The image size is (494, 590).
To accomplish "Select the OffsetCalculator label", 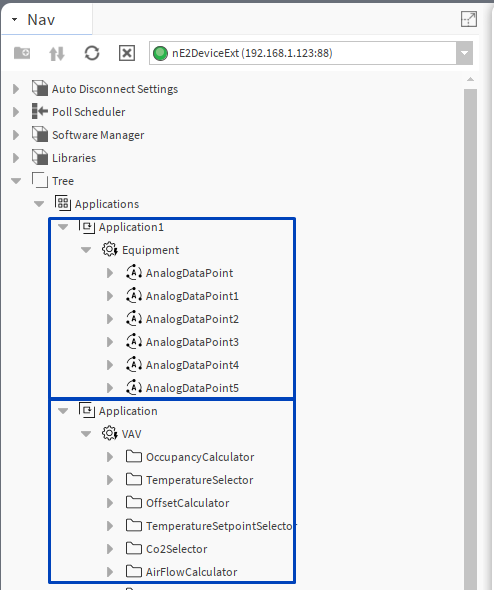I will click(187, 503).
